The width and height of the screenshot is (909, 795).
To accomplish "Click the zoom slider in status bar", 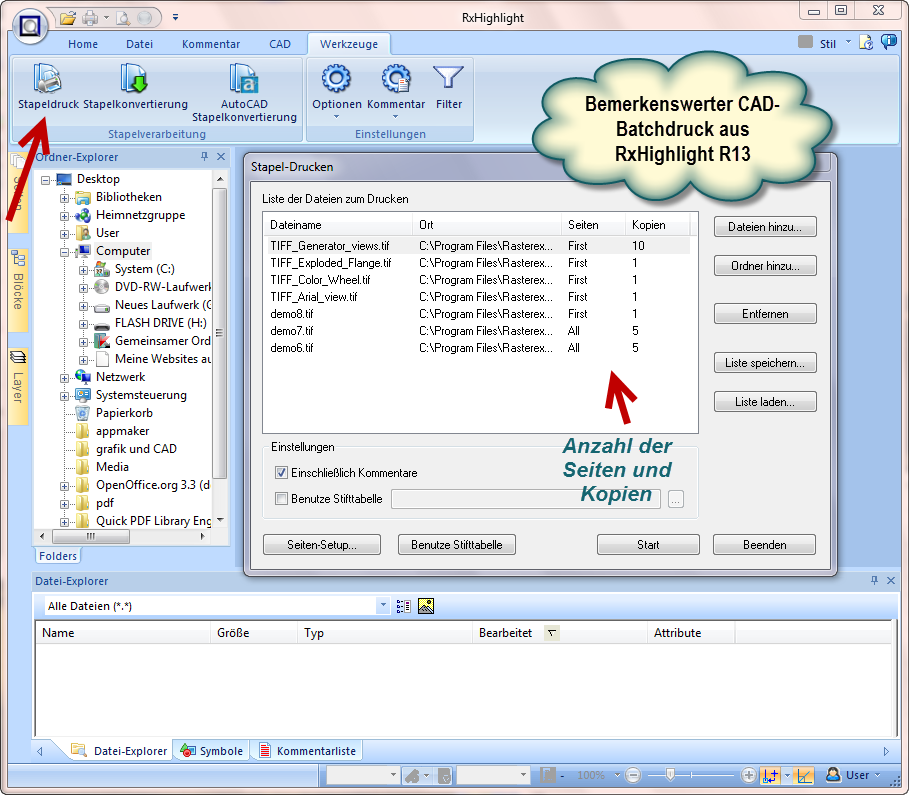I will [x=671, y=775].
